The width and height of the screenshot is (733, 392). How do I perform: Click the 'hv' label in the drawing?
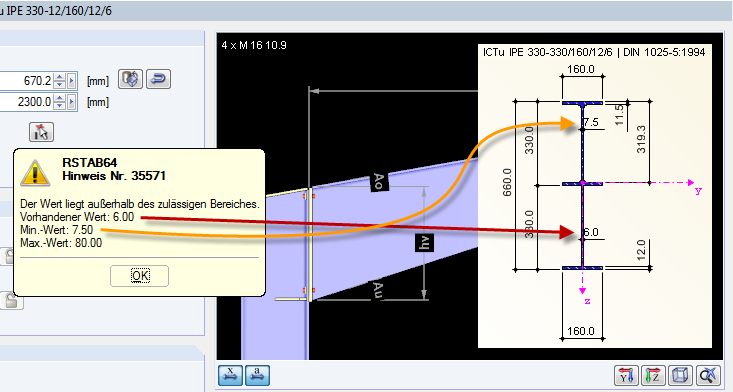pos(424,242)
